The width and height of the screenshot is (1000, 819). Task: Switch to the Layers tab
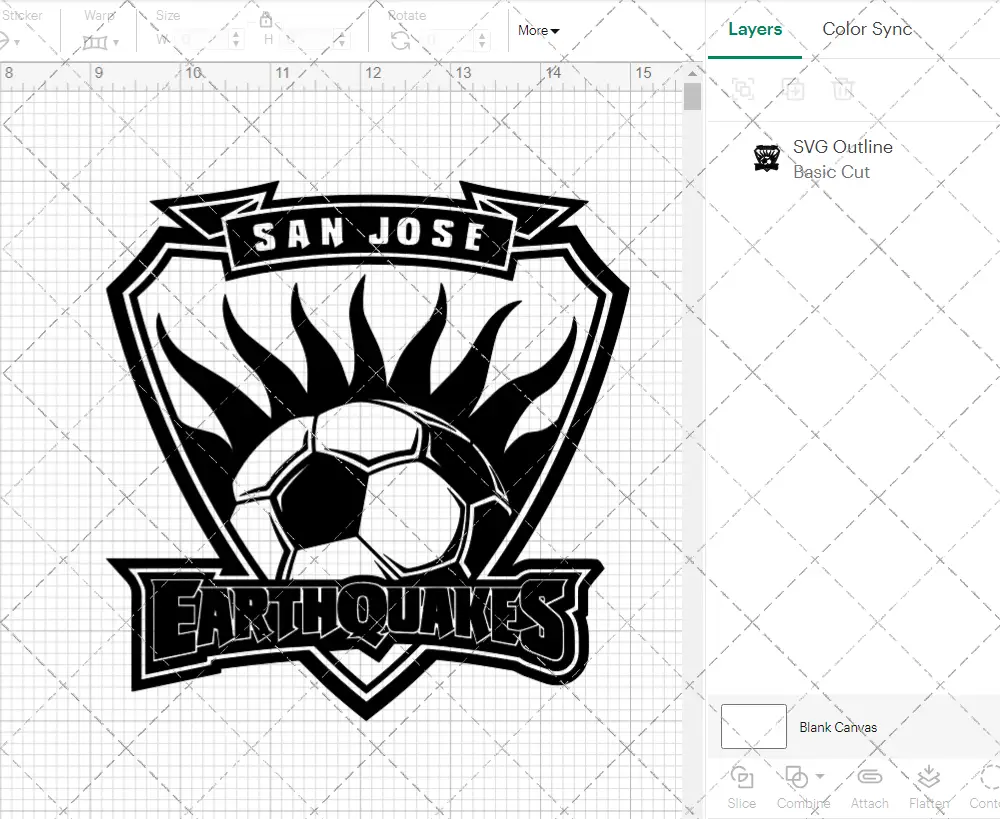click(x=755, y=29)
